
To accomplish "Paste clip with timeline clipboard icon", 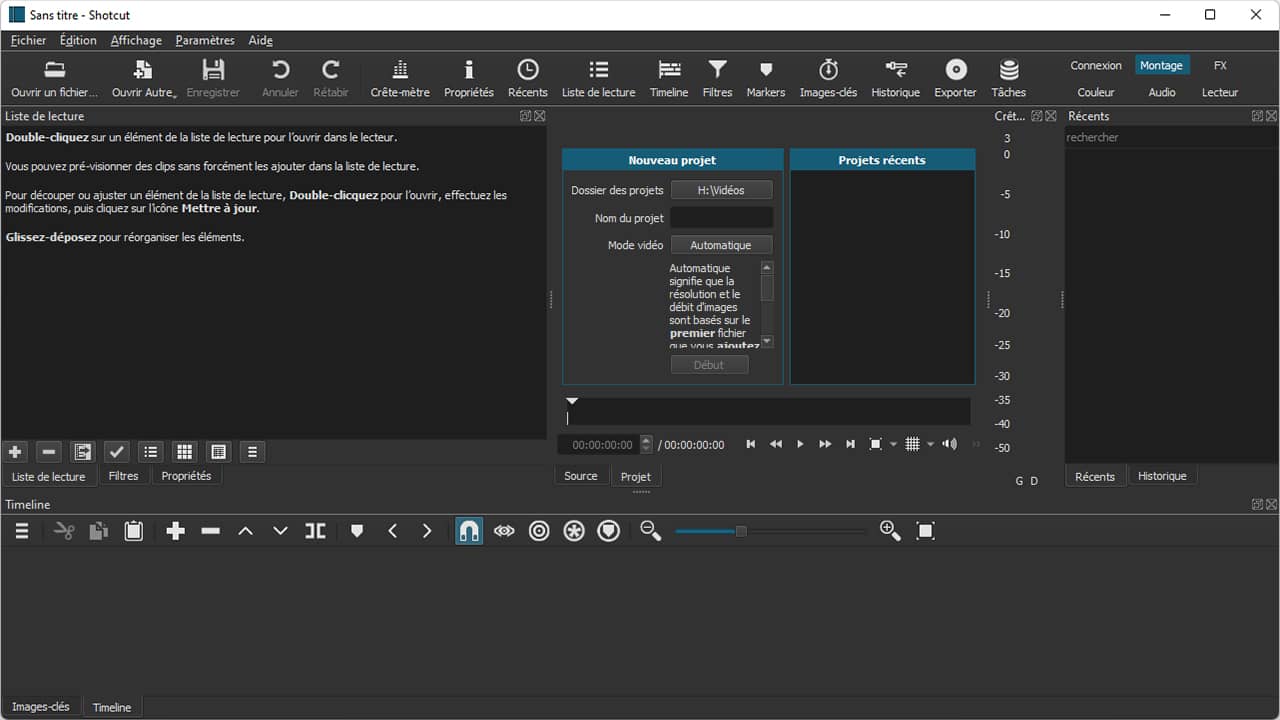I will [133, 531].
